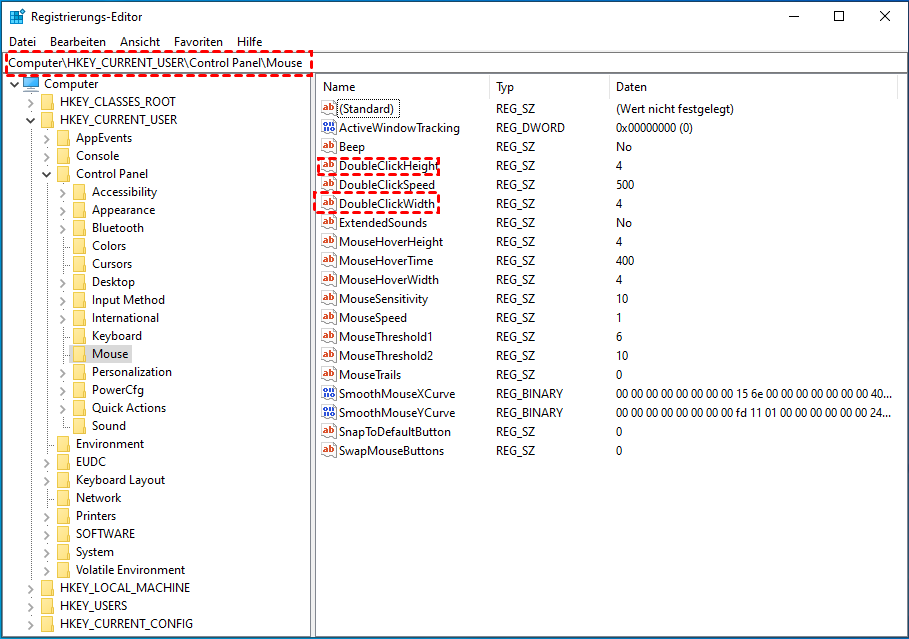909x639 pixels.
Task: Select the Quick Actions key
Action: (x=129, y=408)
